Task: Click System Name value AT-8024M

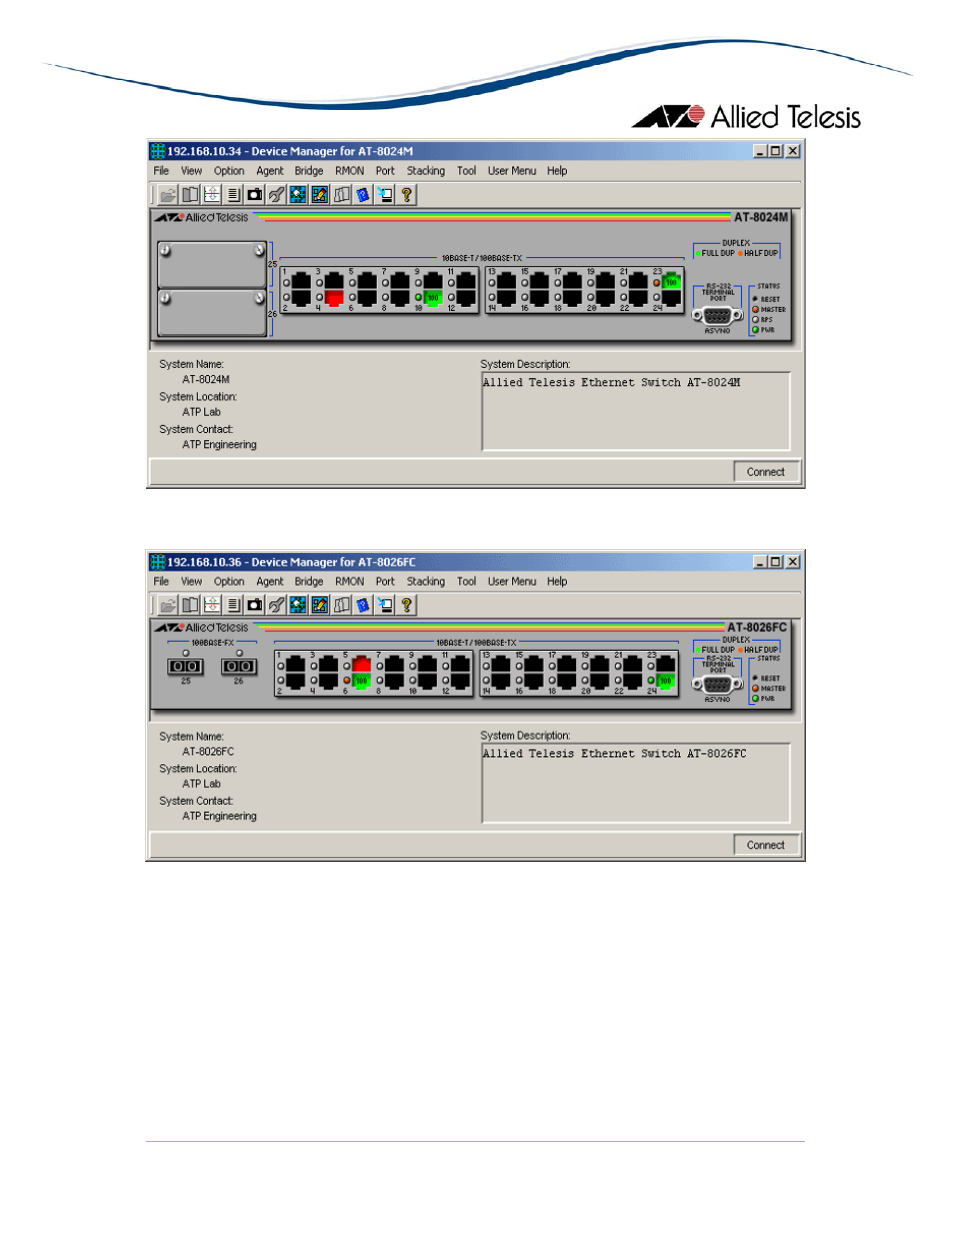Action: click(206, 380)
